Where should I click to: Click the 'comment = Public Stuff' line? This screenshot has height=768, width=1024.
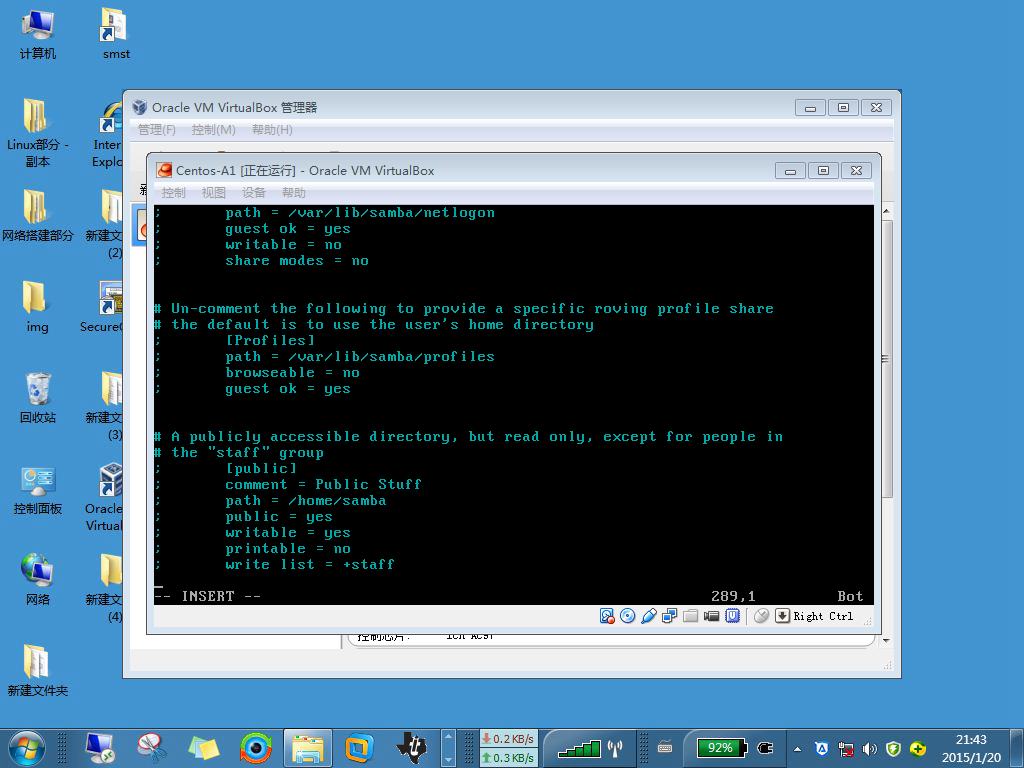(x=323, y=485)
